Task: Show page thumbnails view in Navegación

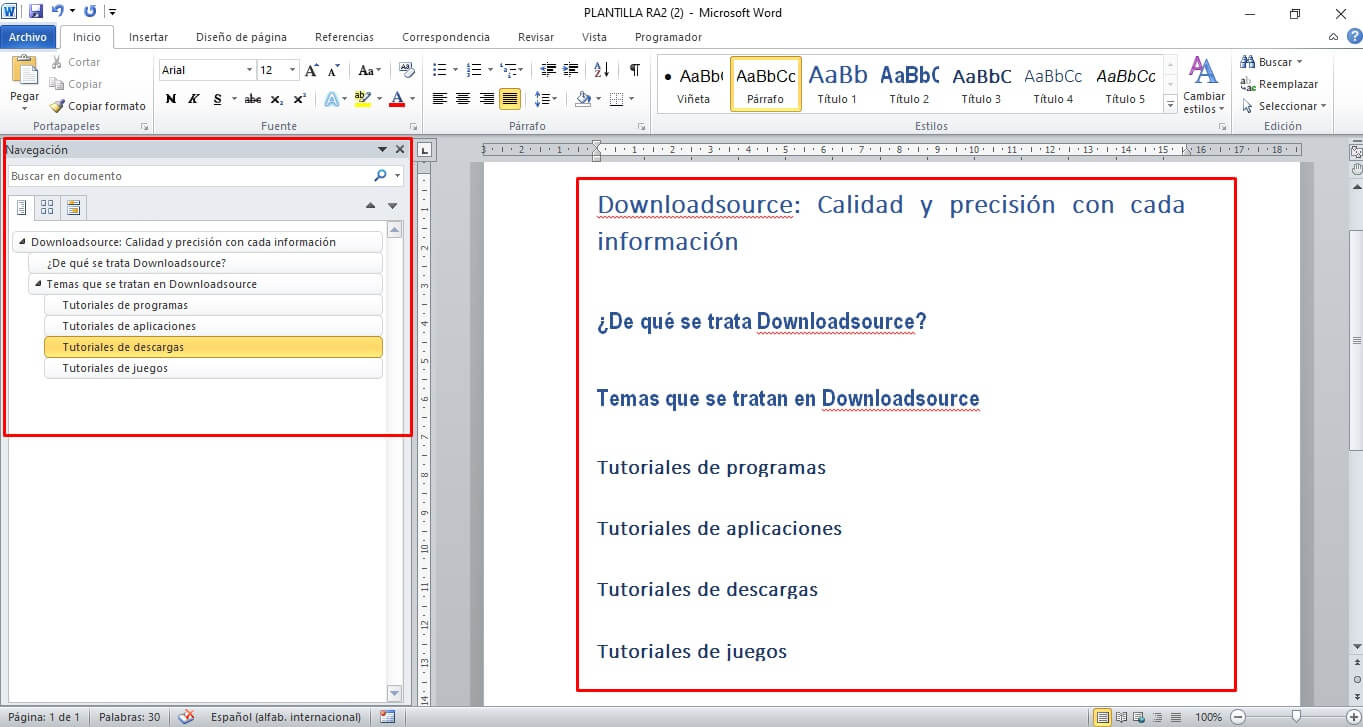Action: click(46, 207)
